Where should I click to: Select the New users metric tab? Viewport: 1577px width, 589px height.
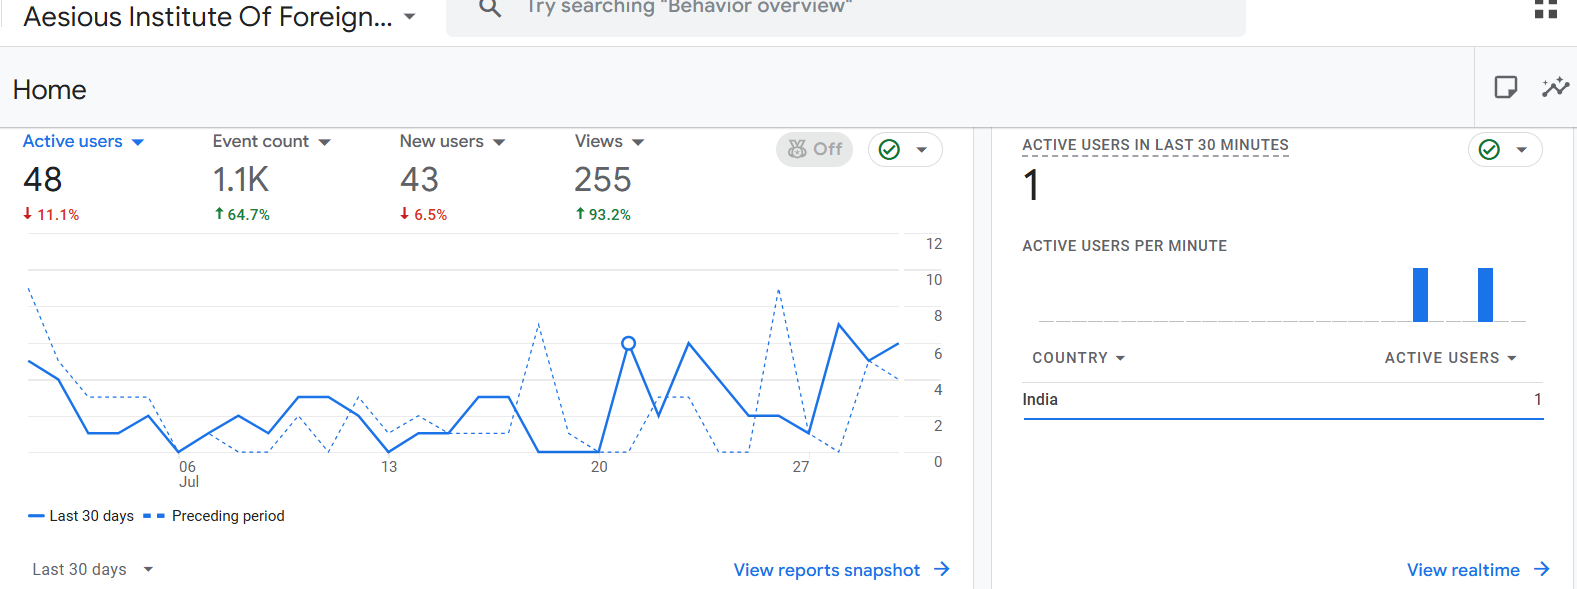pyautogui.click(x=452, y=142)
